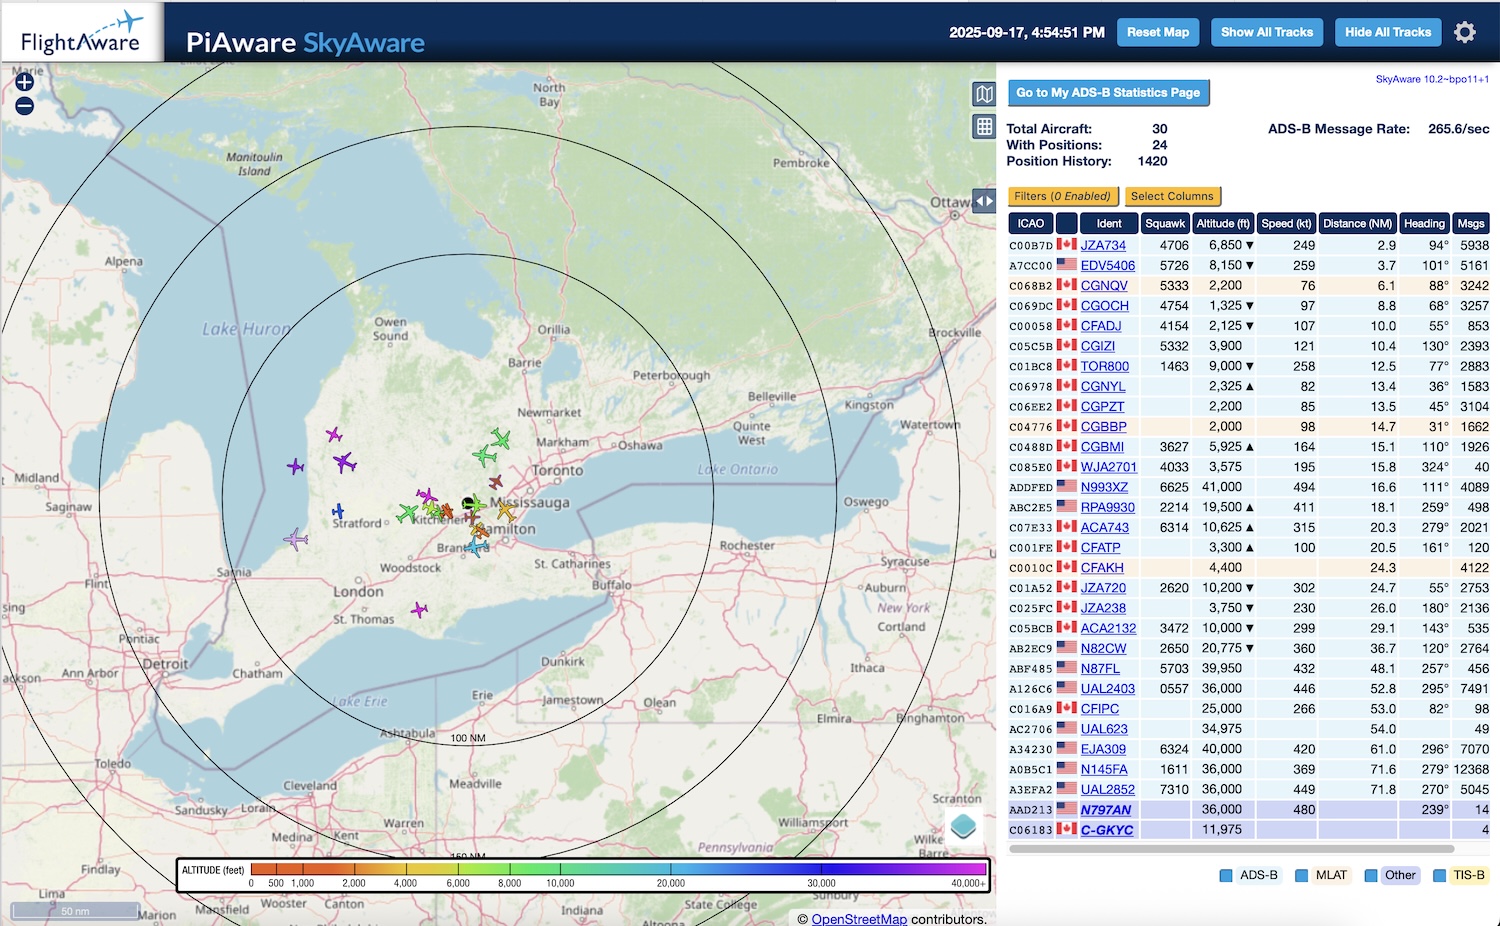Click the map layer switcher icon
Viewport: 1500px width, 926px height.
963,826
